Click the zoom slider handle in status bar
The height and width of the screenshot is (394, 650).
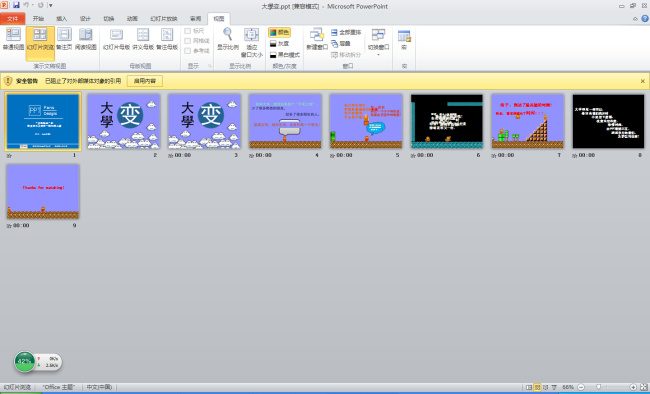click(598, 387)
